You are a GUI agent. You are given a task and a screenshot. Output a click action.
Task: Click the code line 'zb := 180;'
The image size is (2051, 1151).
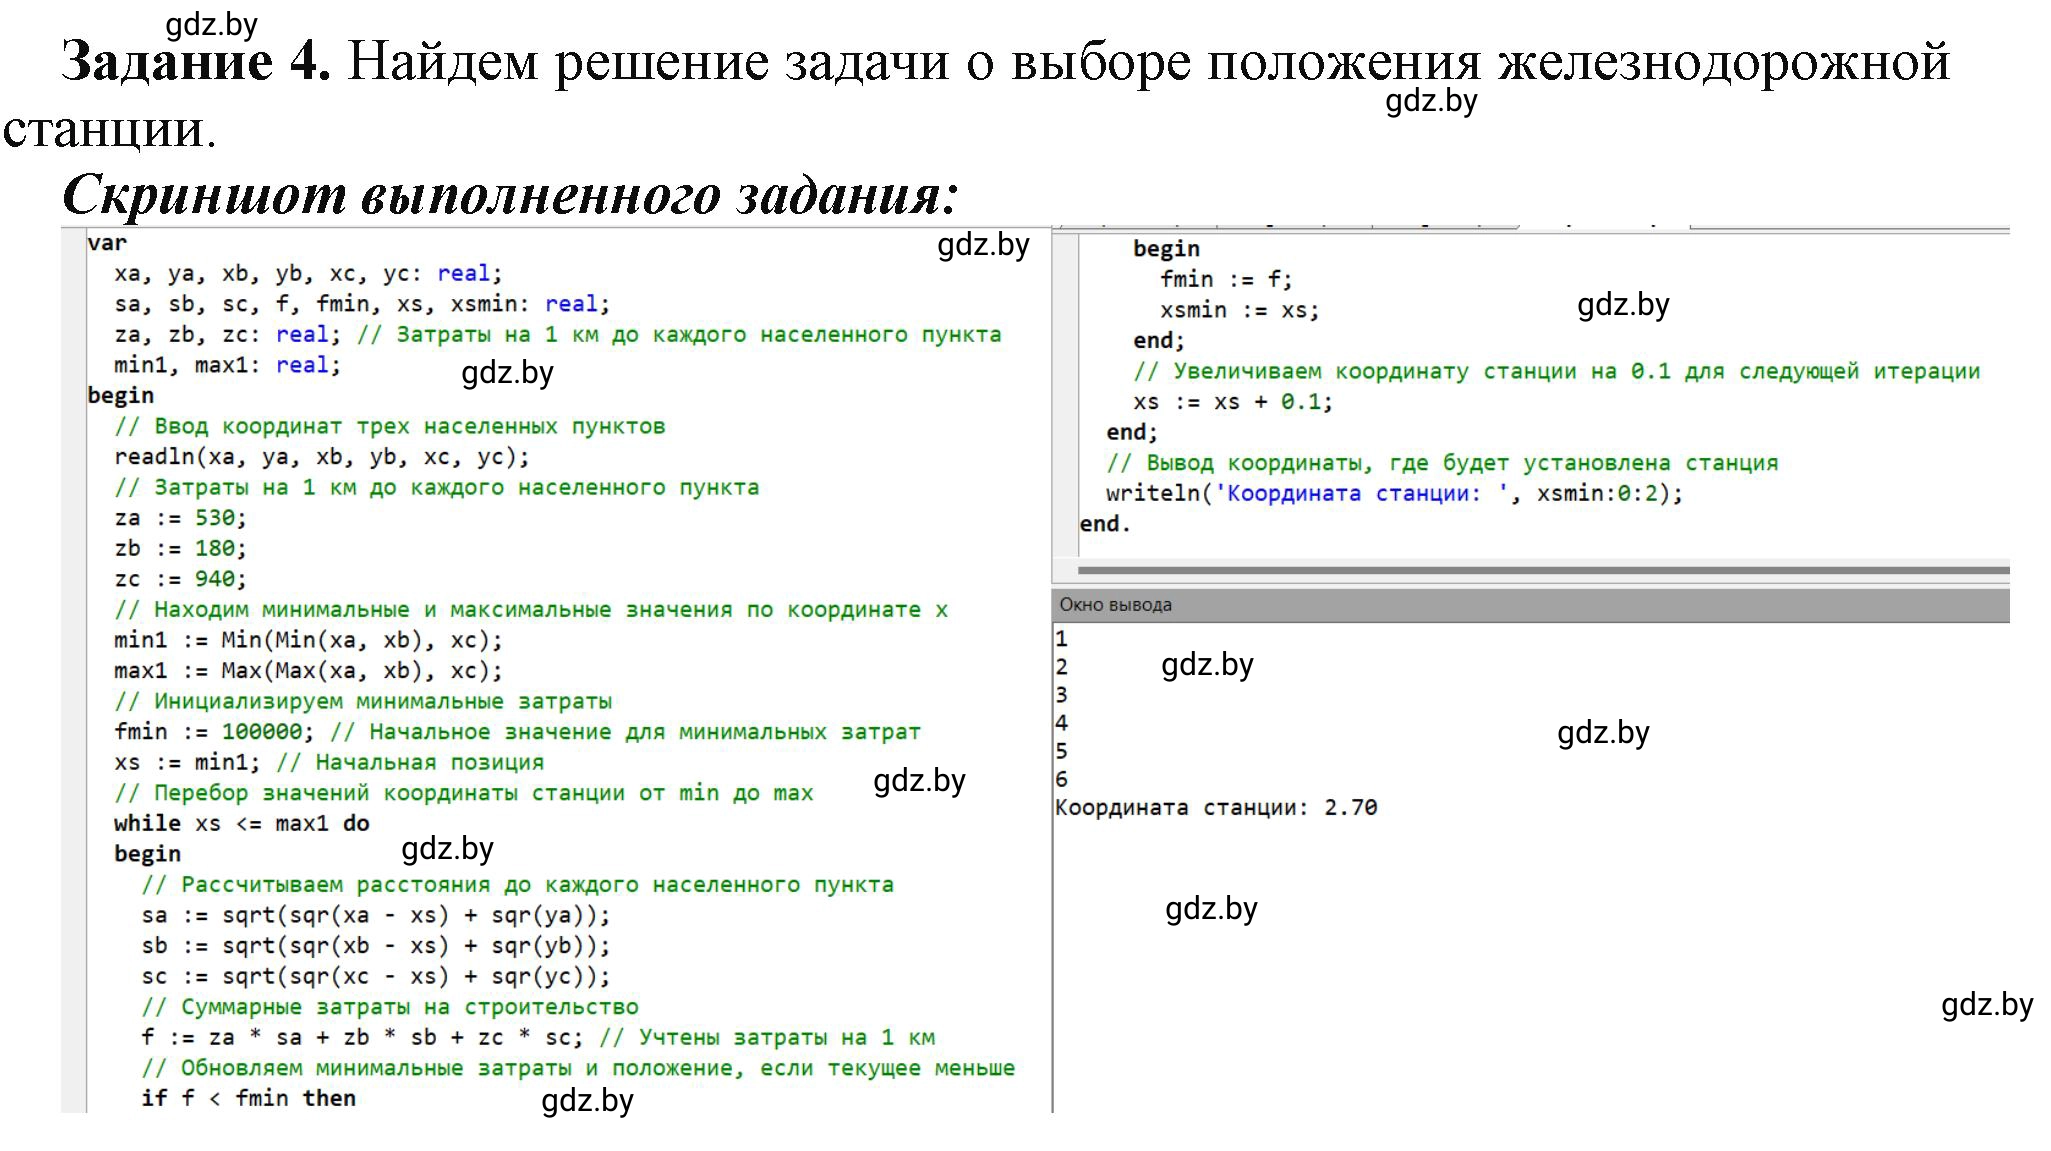point(180,549)
